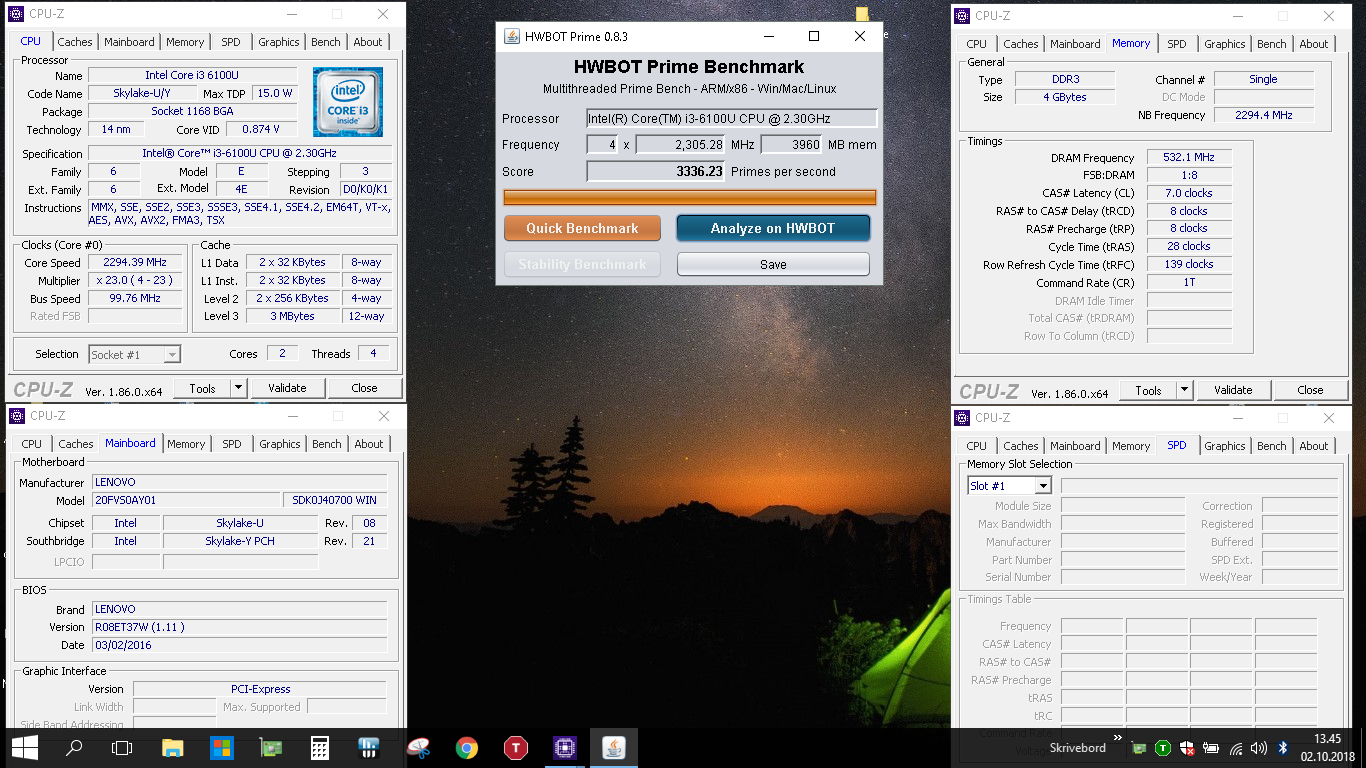Click Validate in CPU-Z CPU window
The height and width of the screenshot is (768, 1366).
287,388
